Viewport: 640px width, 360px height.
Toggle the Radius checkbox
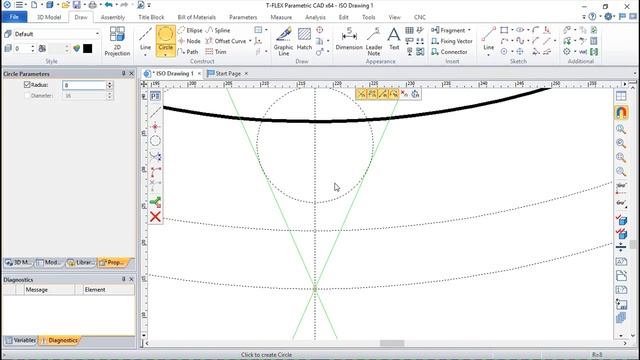[x=27, y=84]
